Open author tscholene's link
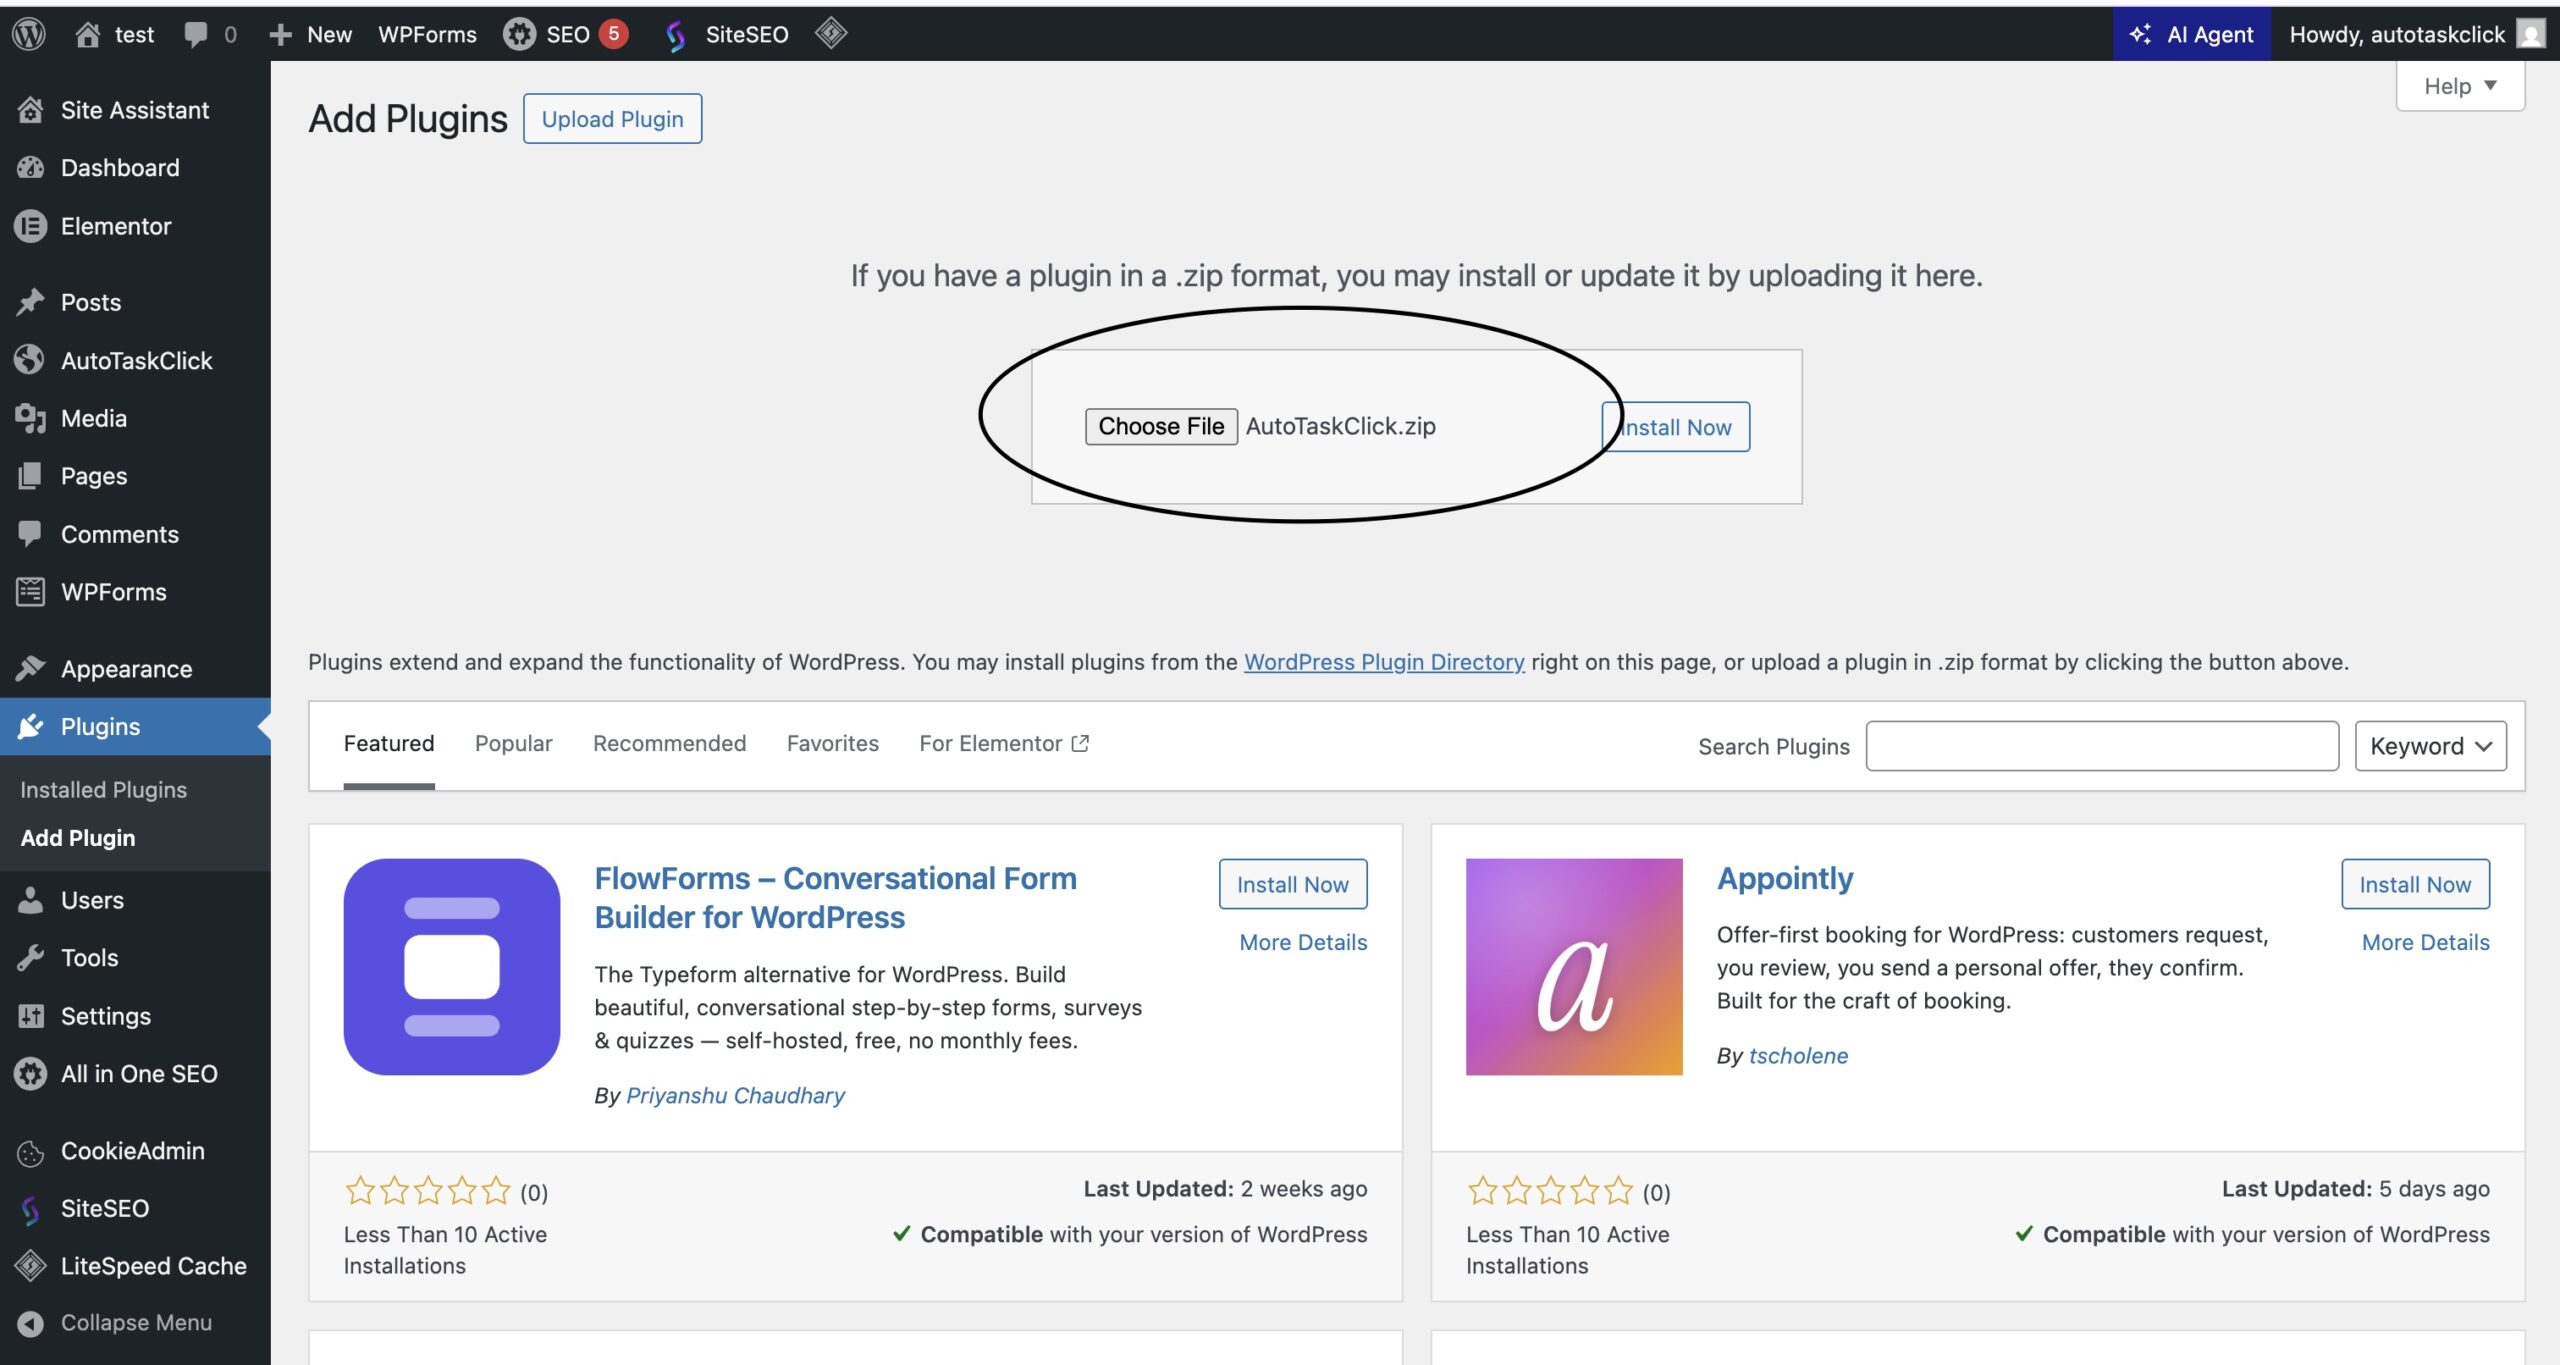 coord(1798,1056)
